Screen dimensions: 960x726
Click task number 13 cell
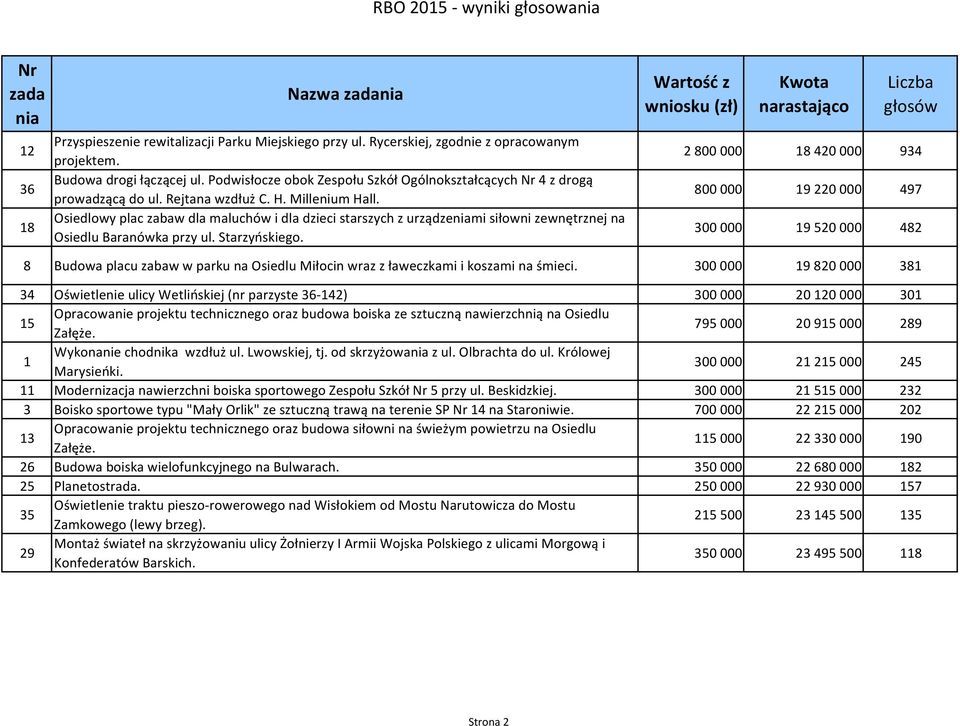coord(27,438)
